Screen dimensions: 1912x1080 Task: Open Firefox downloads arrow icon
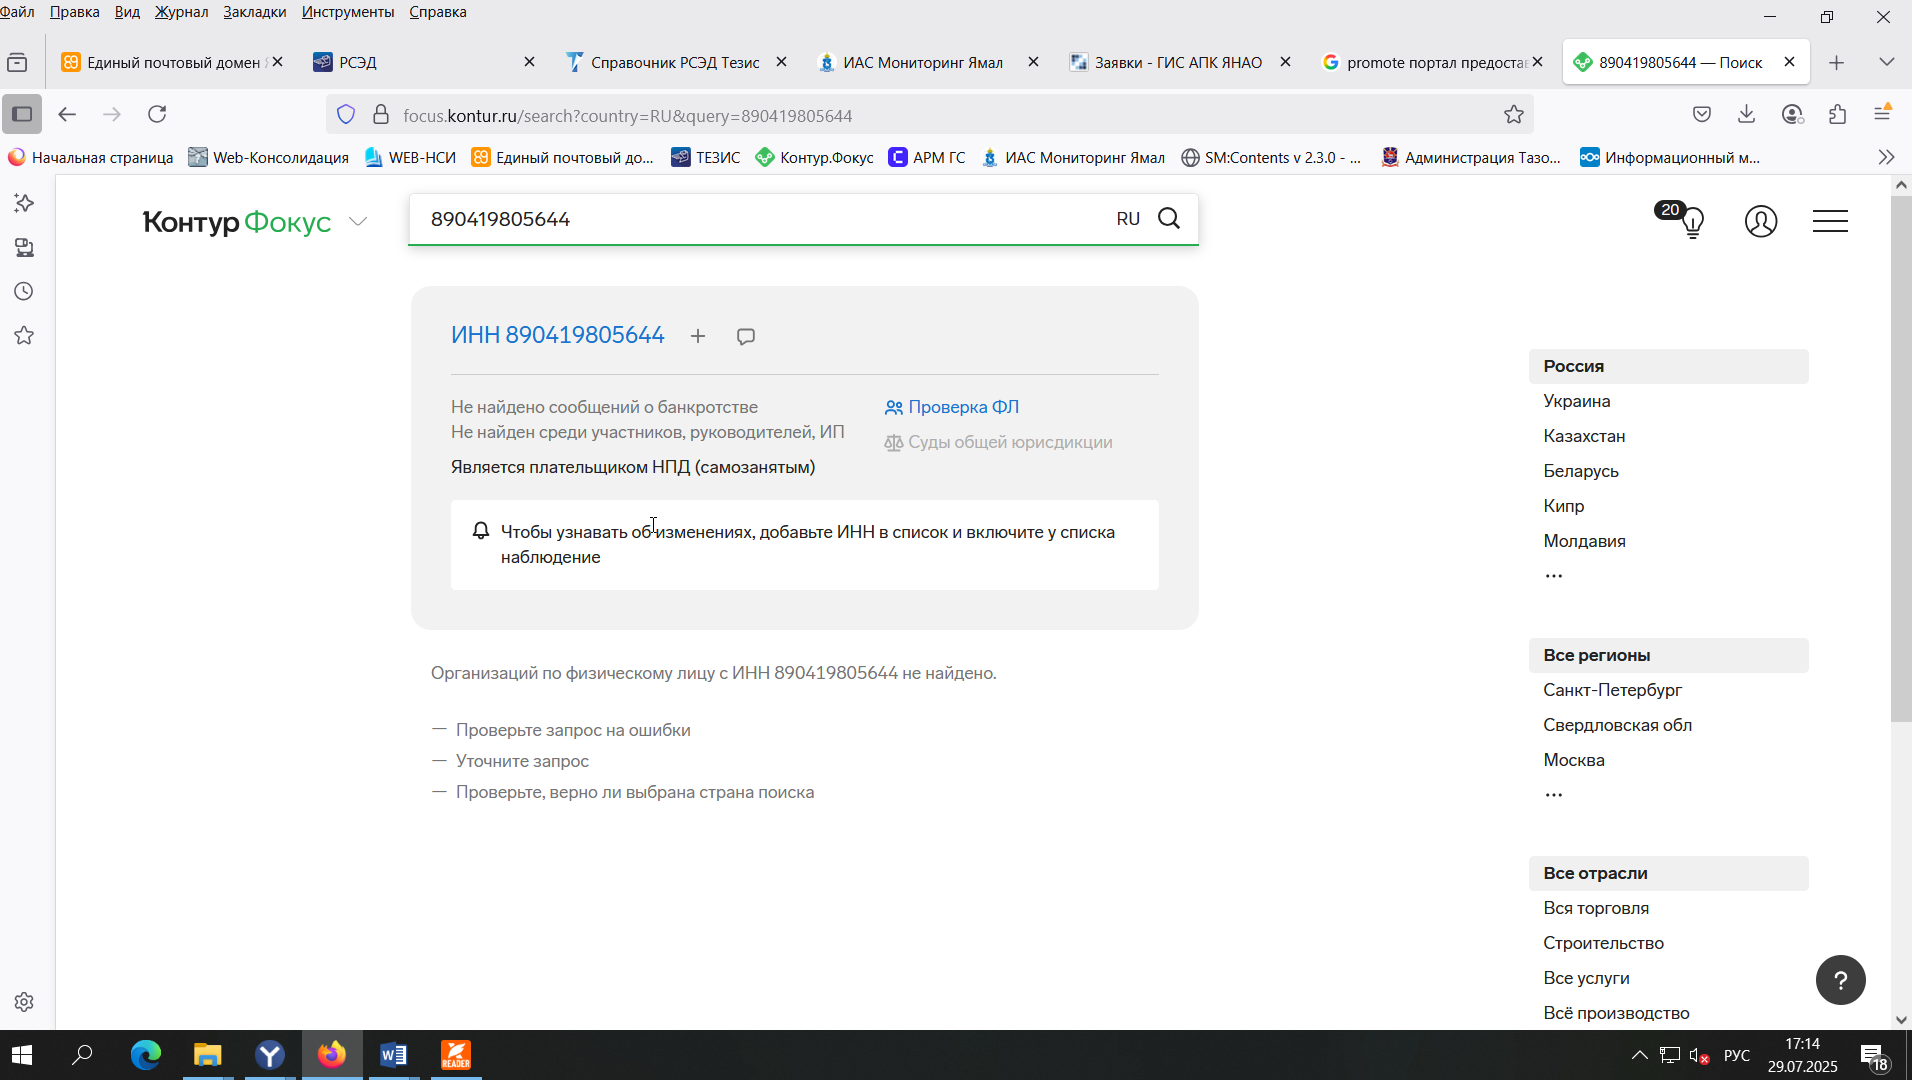click(1747, 114)
